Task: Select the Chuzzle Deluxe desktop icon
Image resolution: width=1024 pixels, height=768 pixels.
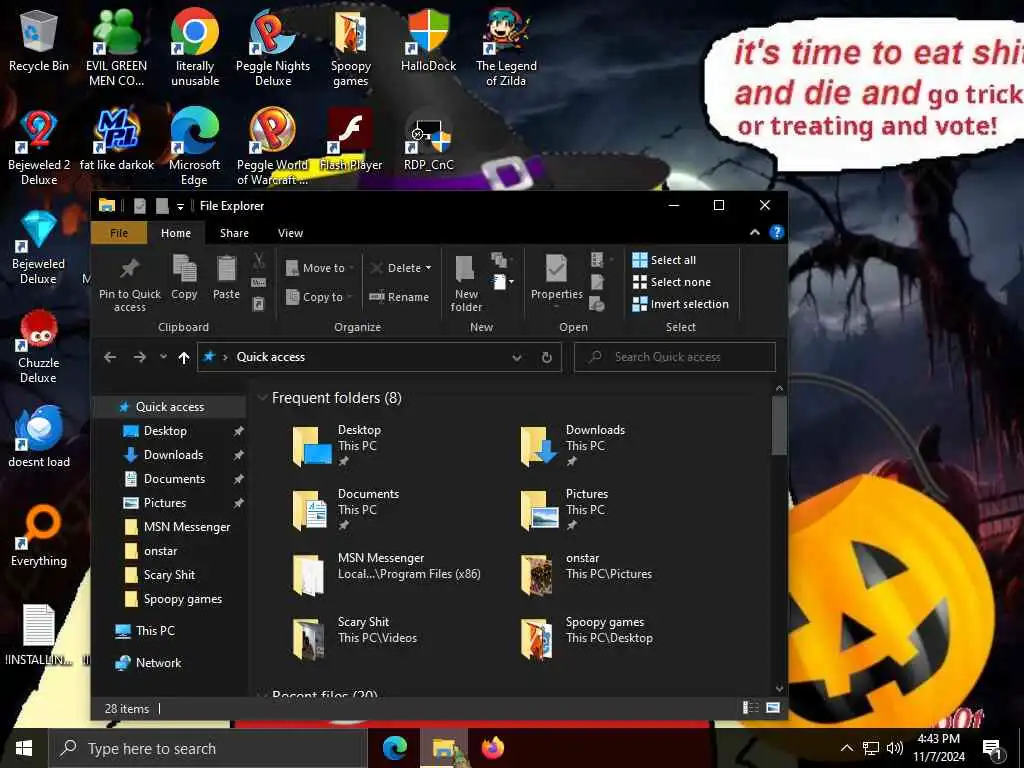Action: click(39, 347)
